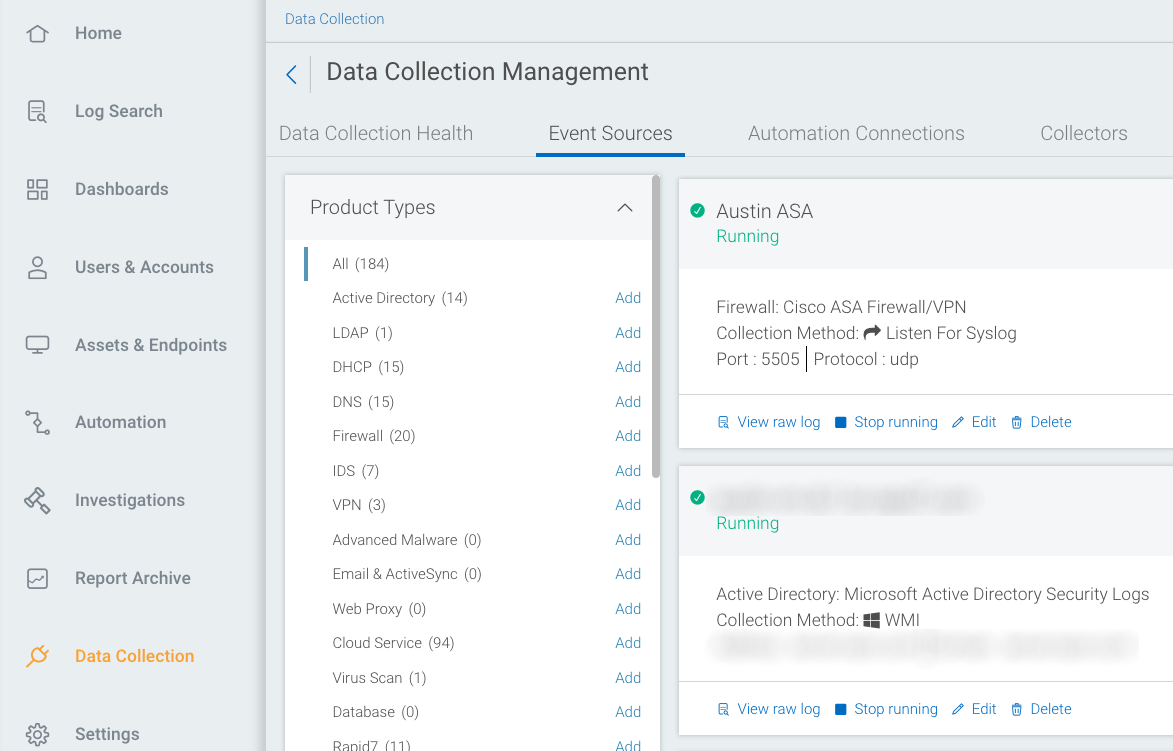The image size is (1173, 751).
Task: Click Austin ASA delete trash icon
Action: pos(1017,423)
